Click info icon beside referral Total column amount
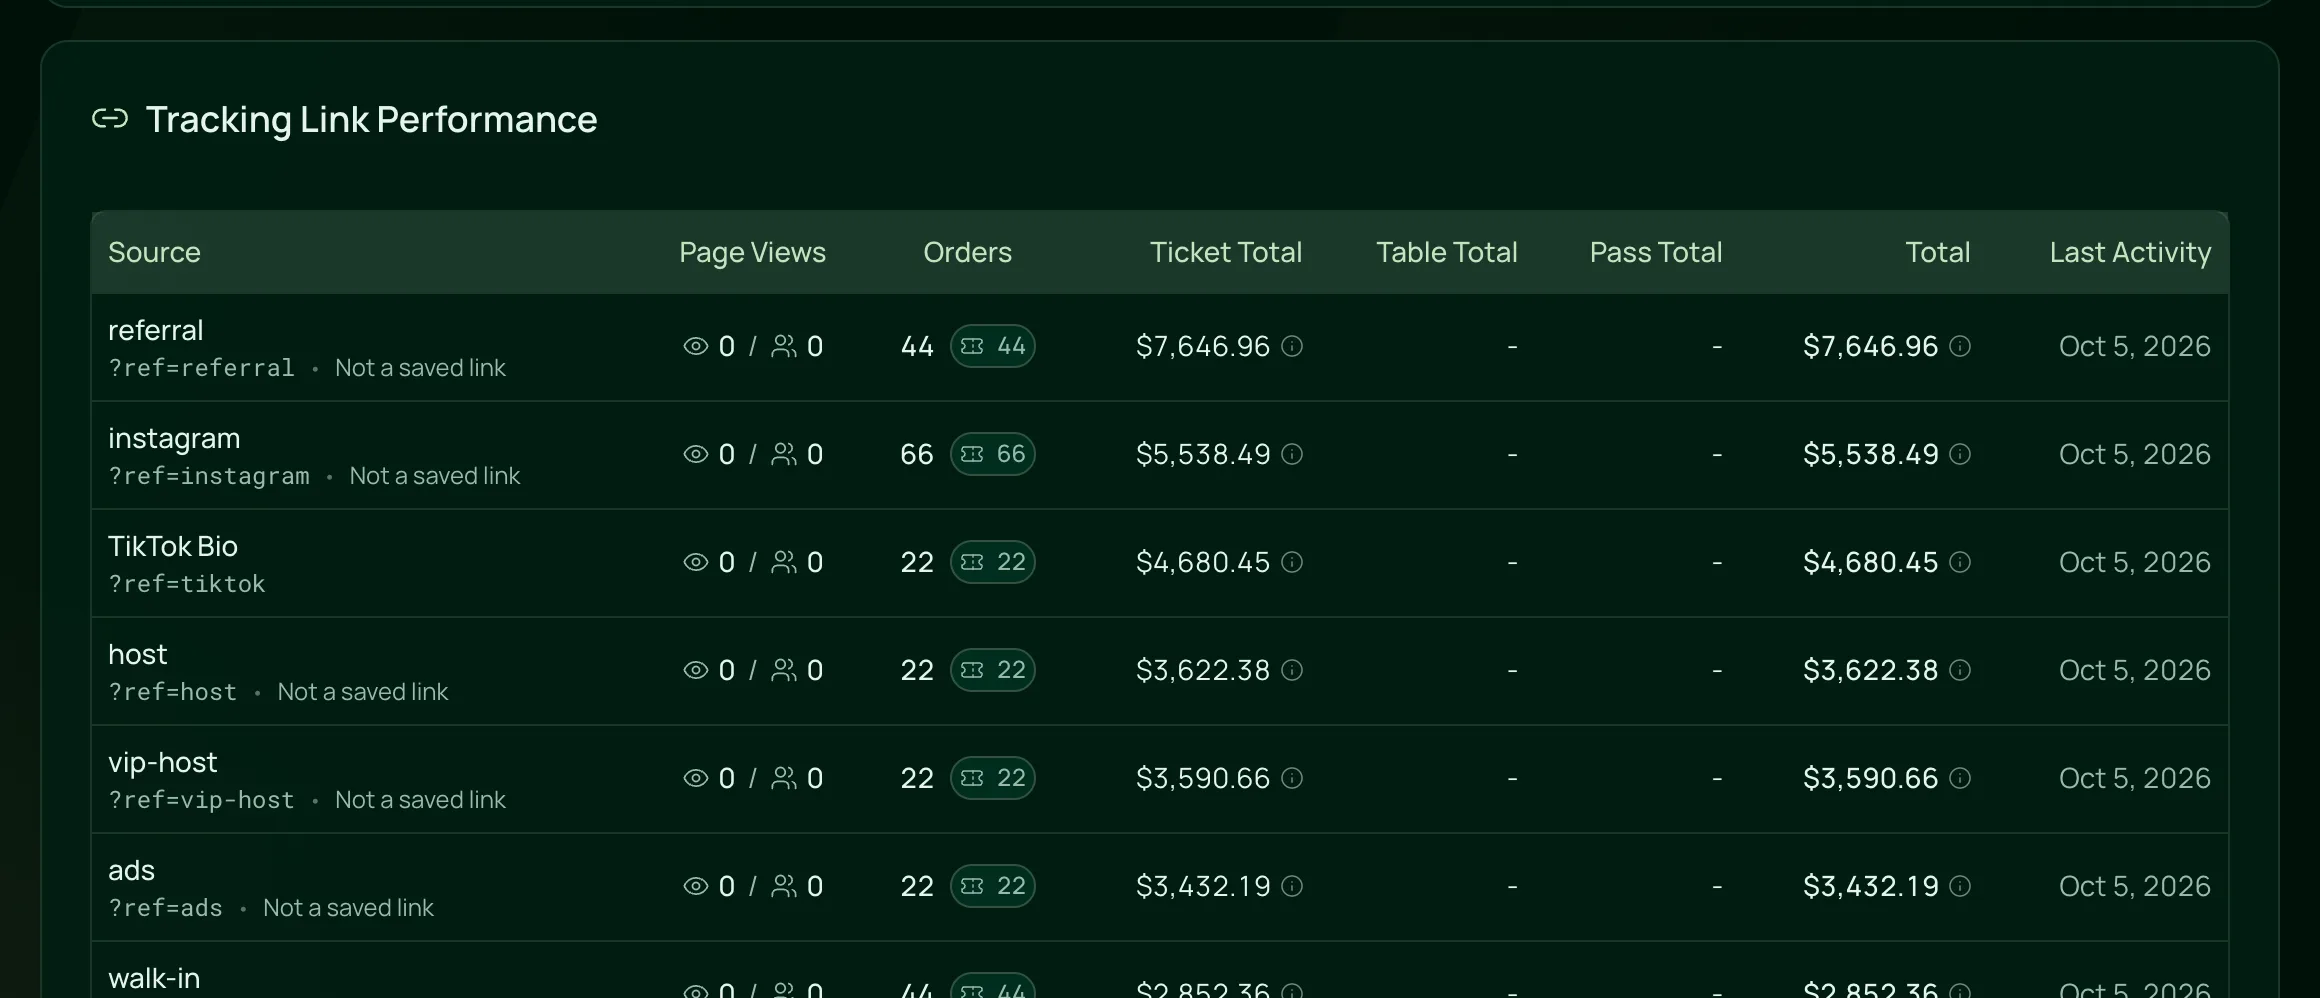 tap(1960, 346)
